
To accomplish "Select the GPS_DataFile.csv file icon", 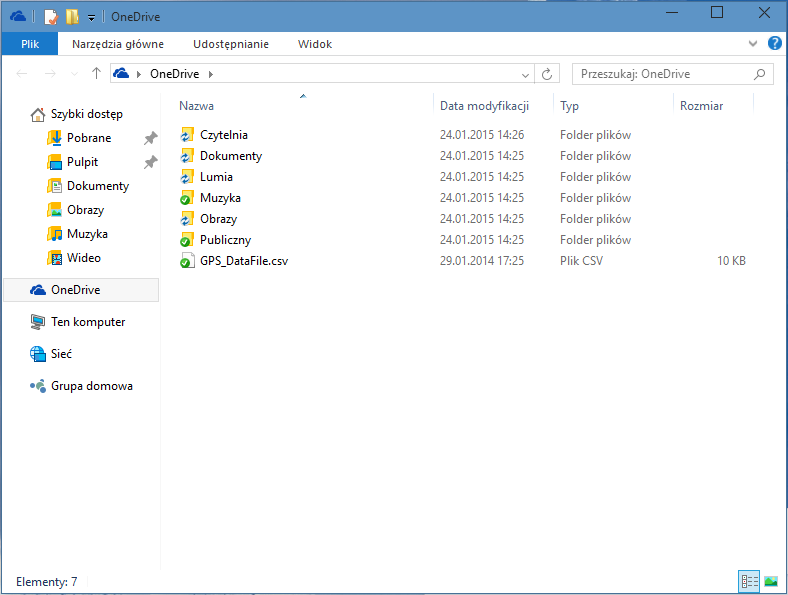I will pyautogui.click(x=186, y=261).
